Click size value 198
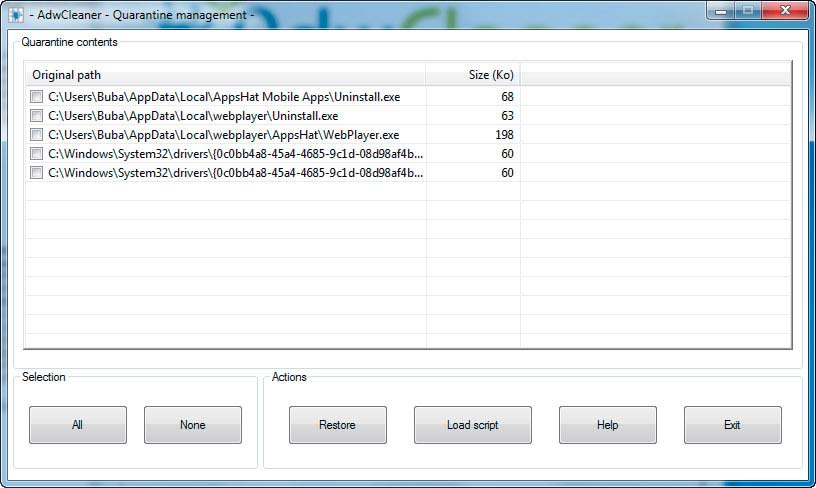Viewport: 816px width, 488px height. 504,135
